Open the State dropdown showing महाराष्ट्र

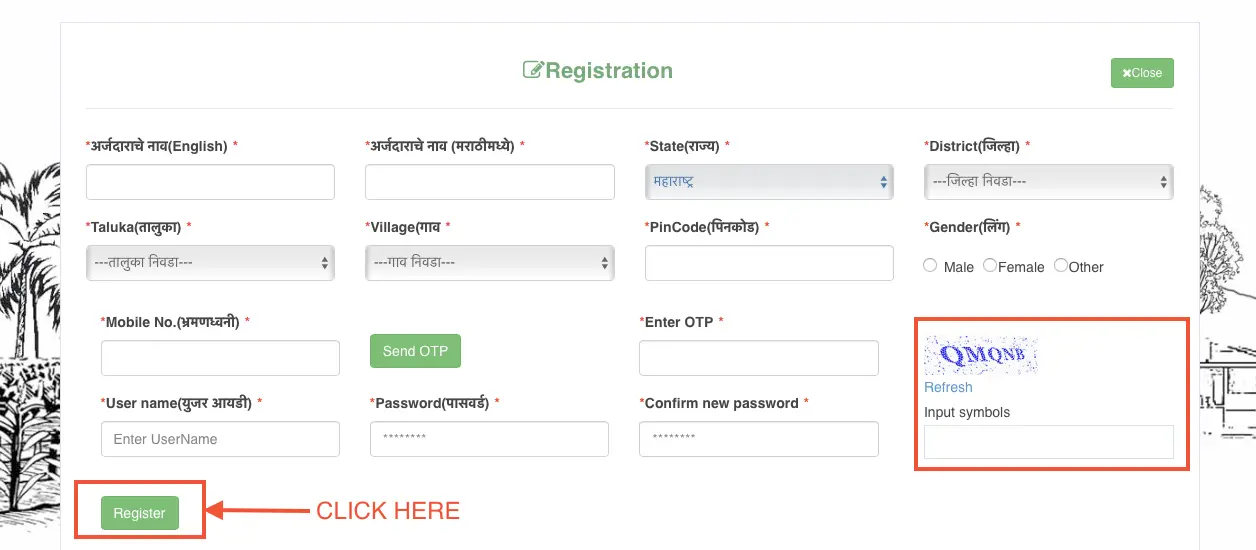pos(769,182)
